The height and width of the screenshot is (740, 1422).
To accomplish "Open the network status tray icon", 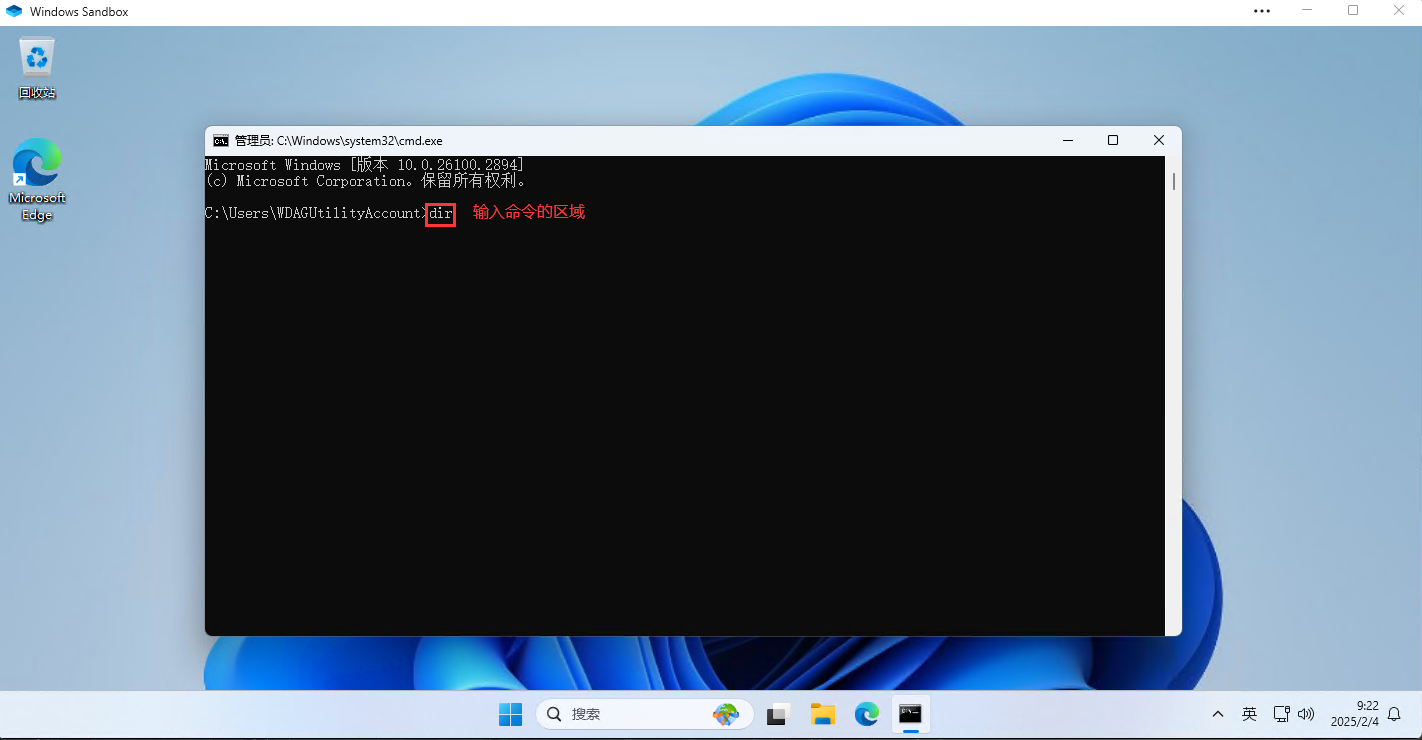I will (x=1282, y=714).
